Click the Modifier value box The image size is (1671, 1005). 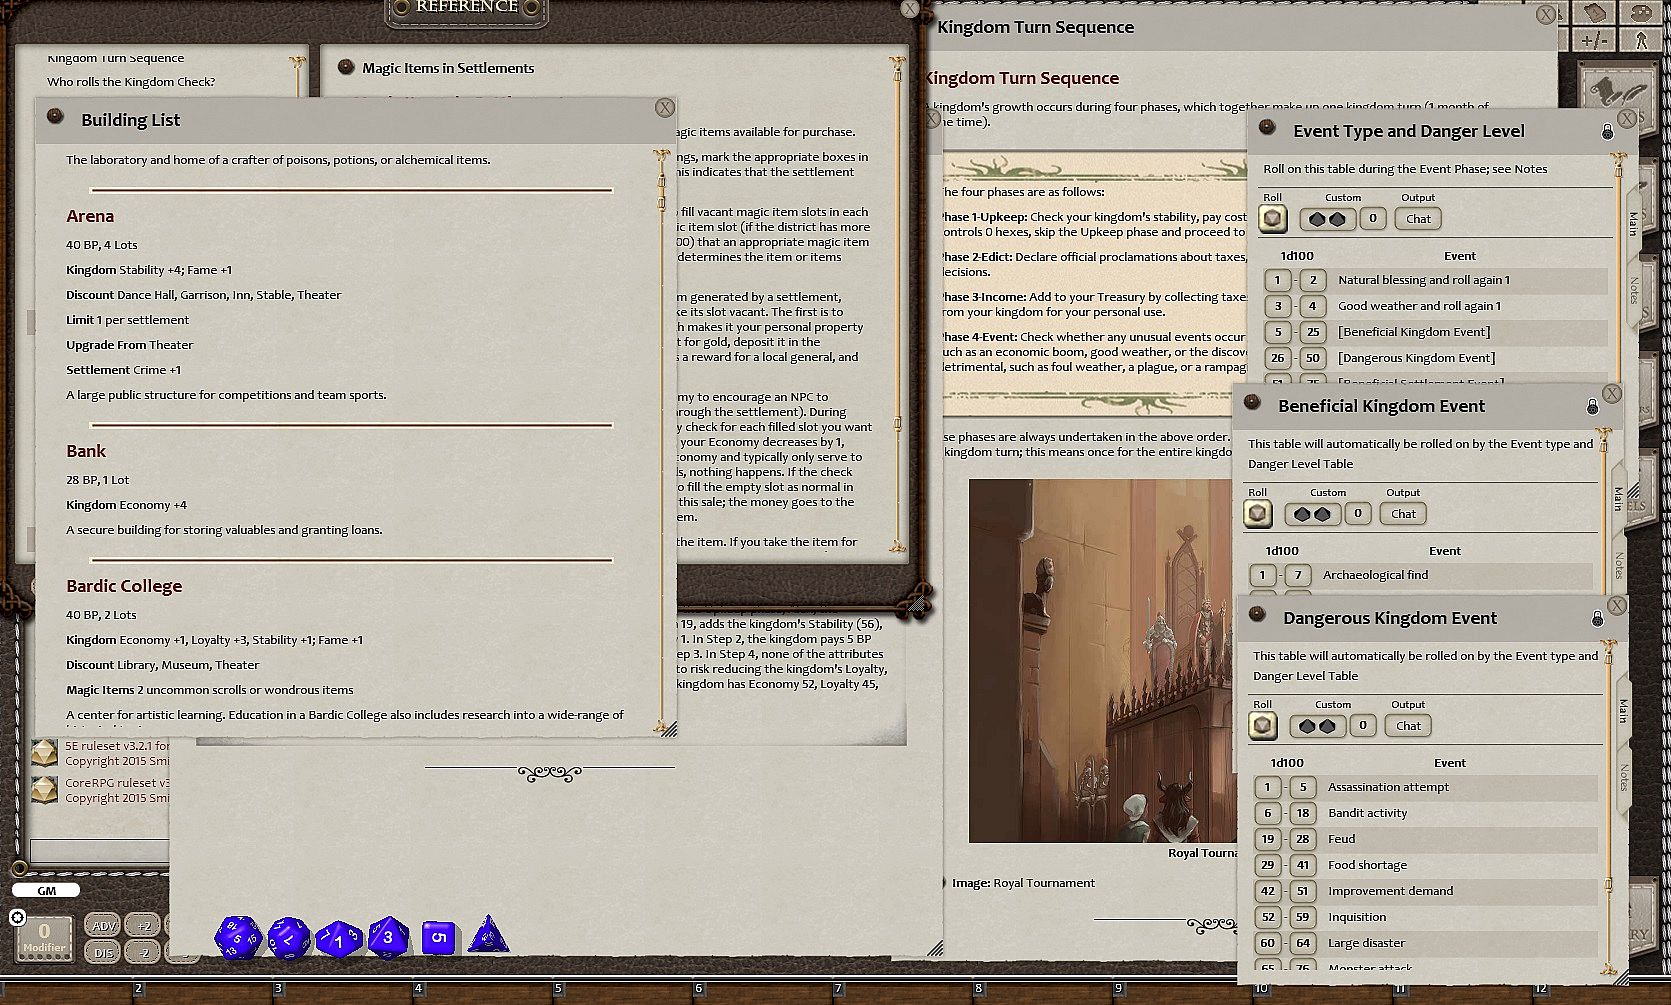pos(44,938)
